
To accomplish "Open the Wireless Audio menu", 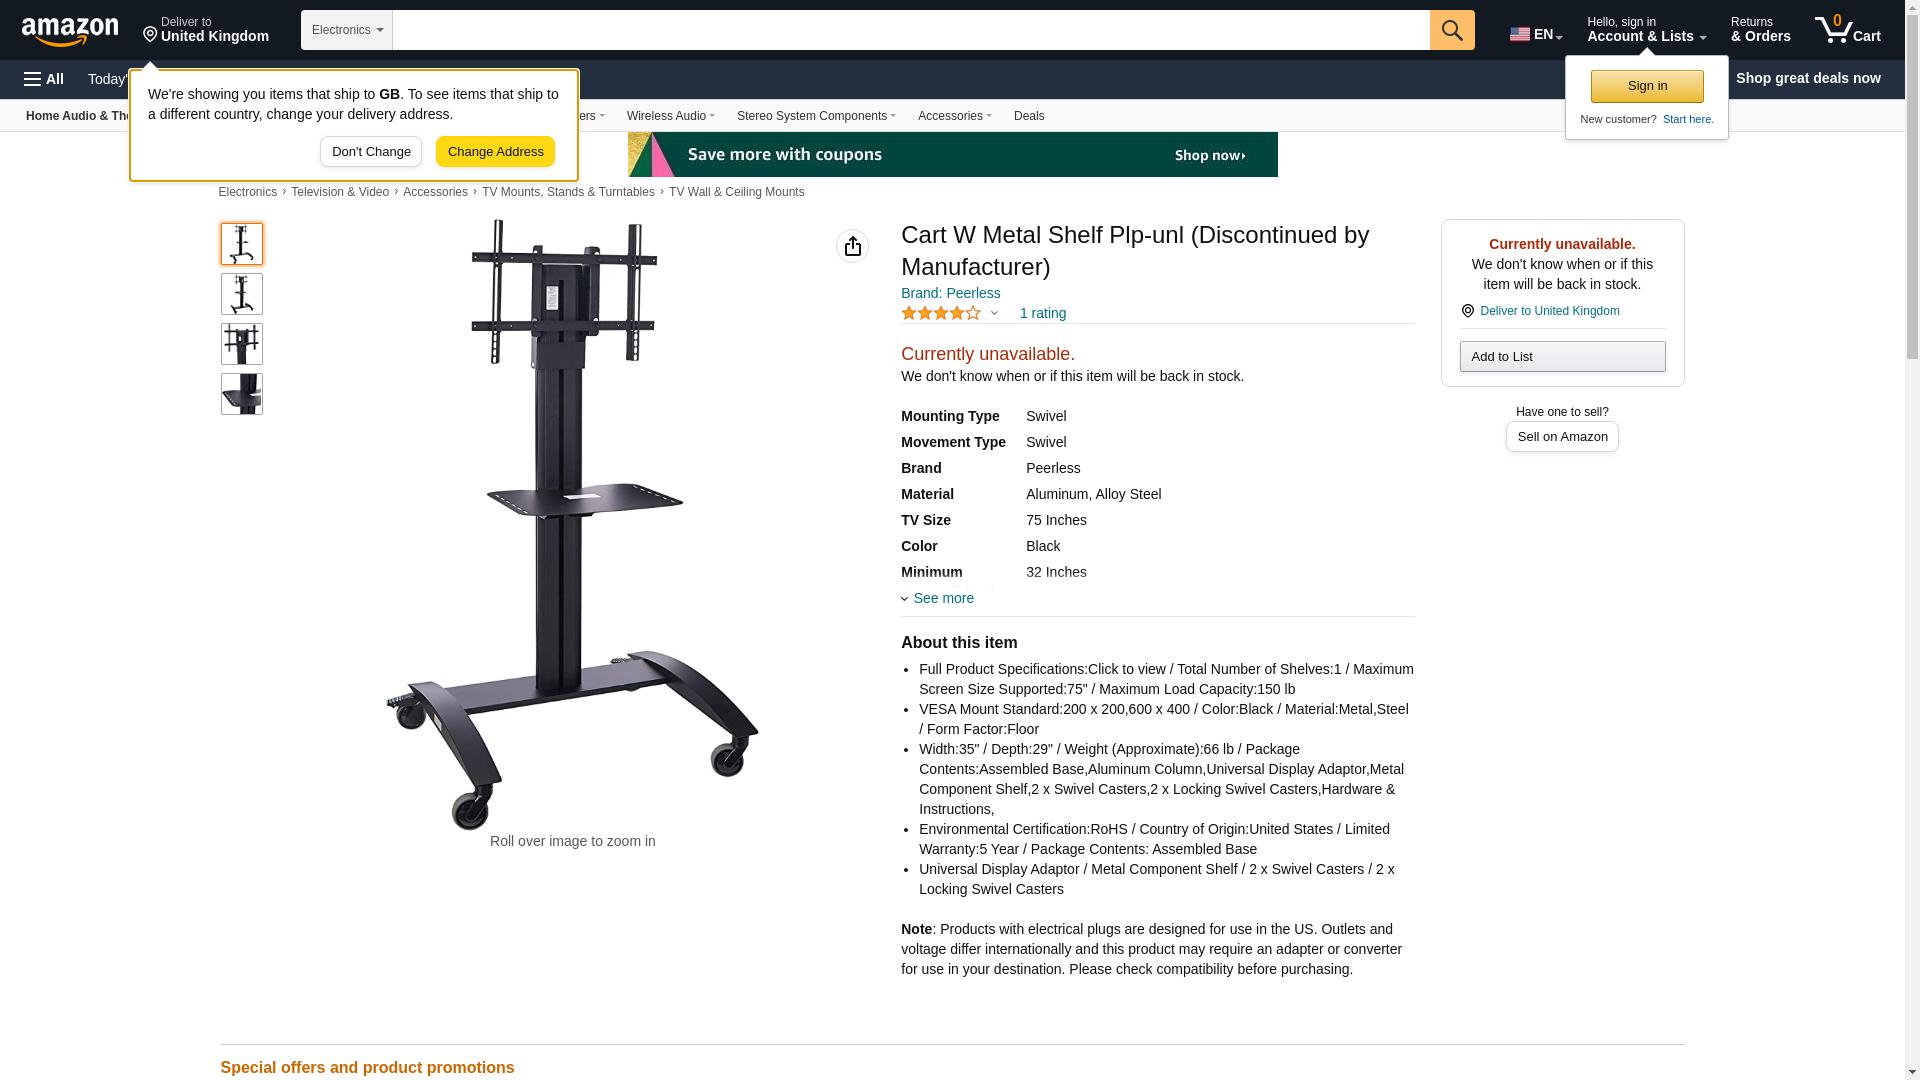I will point(670,116).
